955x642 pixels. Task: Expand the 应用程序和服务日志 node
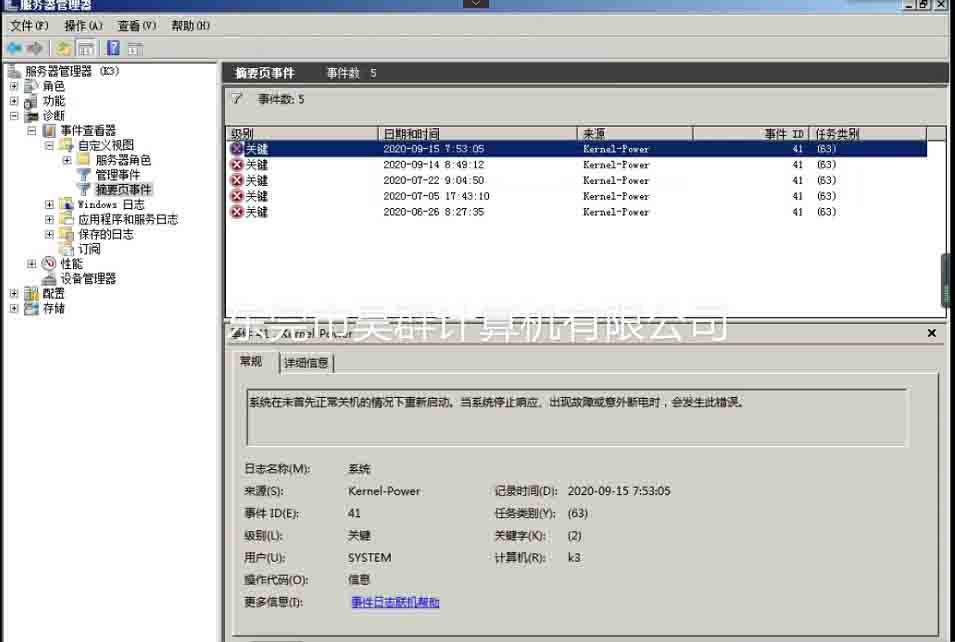click(x=50, y=220)
